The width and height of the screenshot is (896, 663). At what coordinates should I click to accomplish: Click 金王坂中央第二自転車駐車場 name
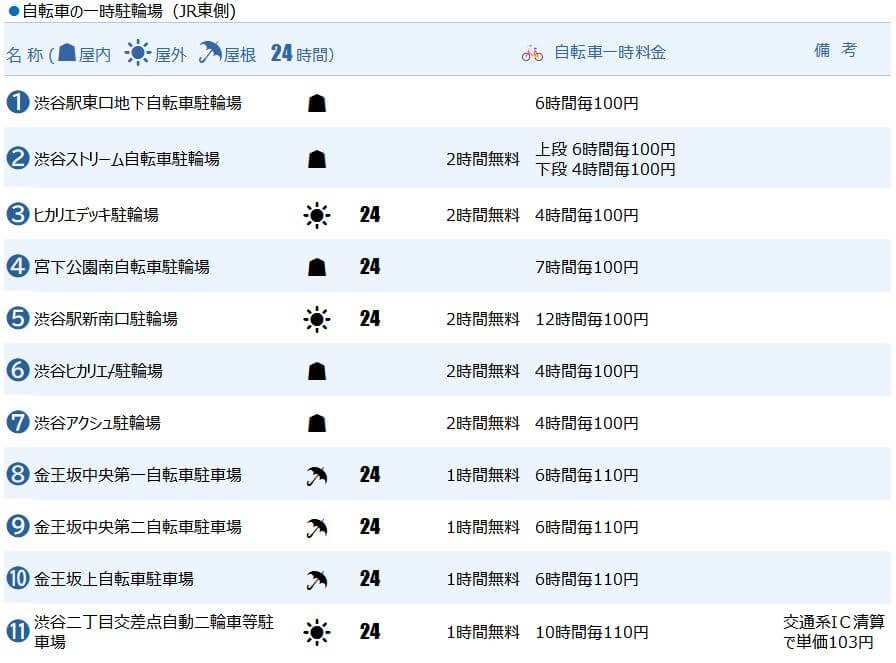[137, 527]
